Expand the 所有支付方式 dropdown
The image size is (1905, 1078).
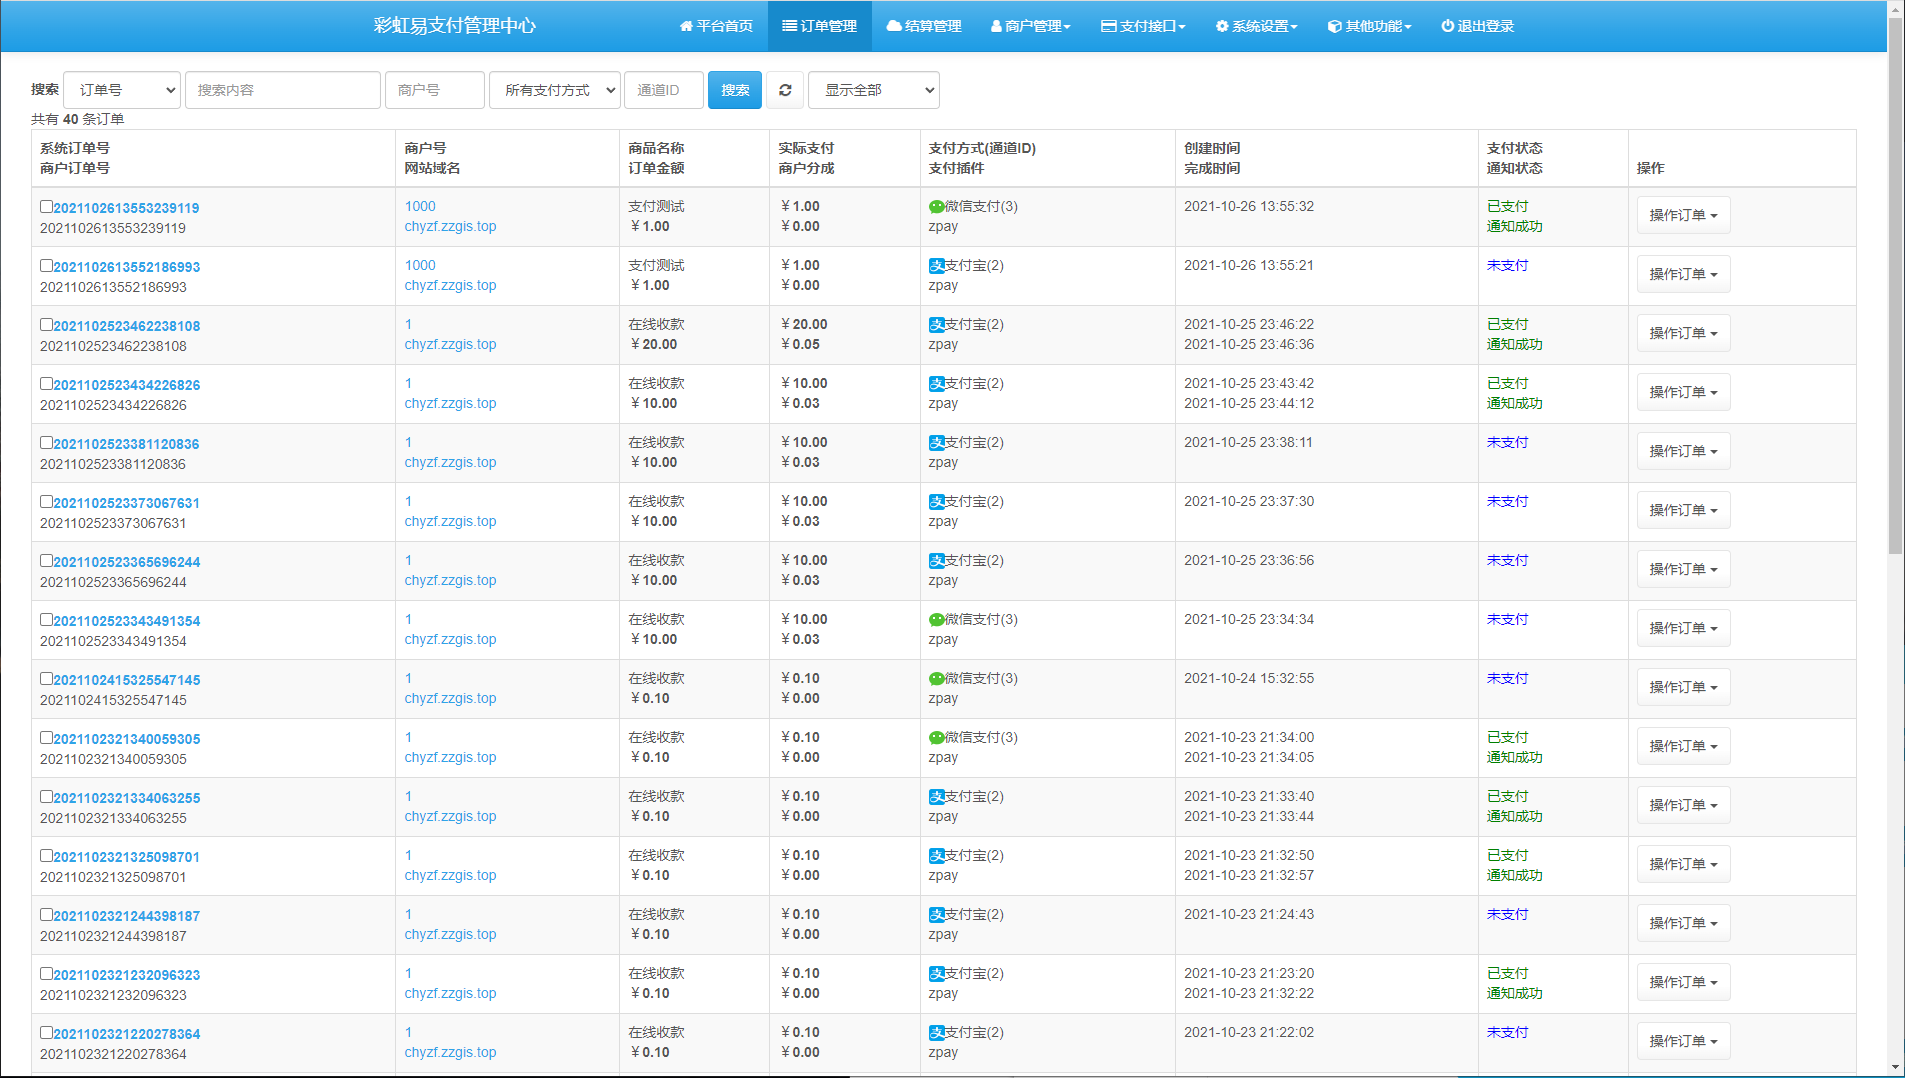click(555, 90)
